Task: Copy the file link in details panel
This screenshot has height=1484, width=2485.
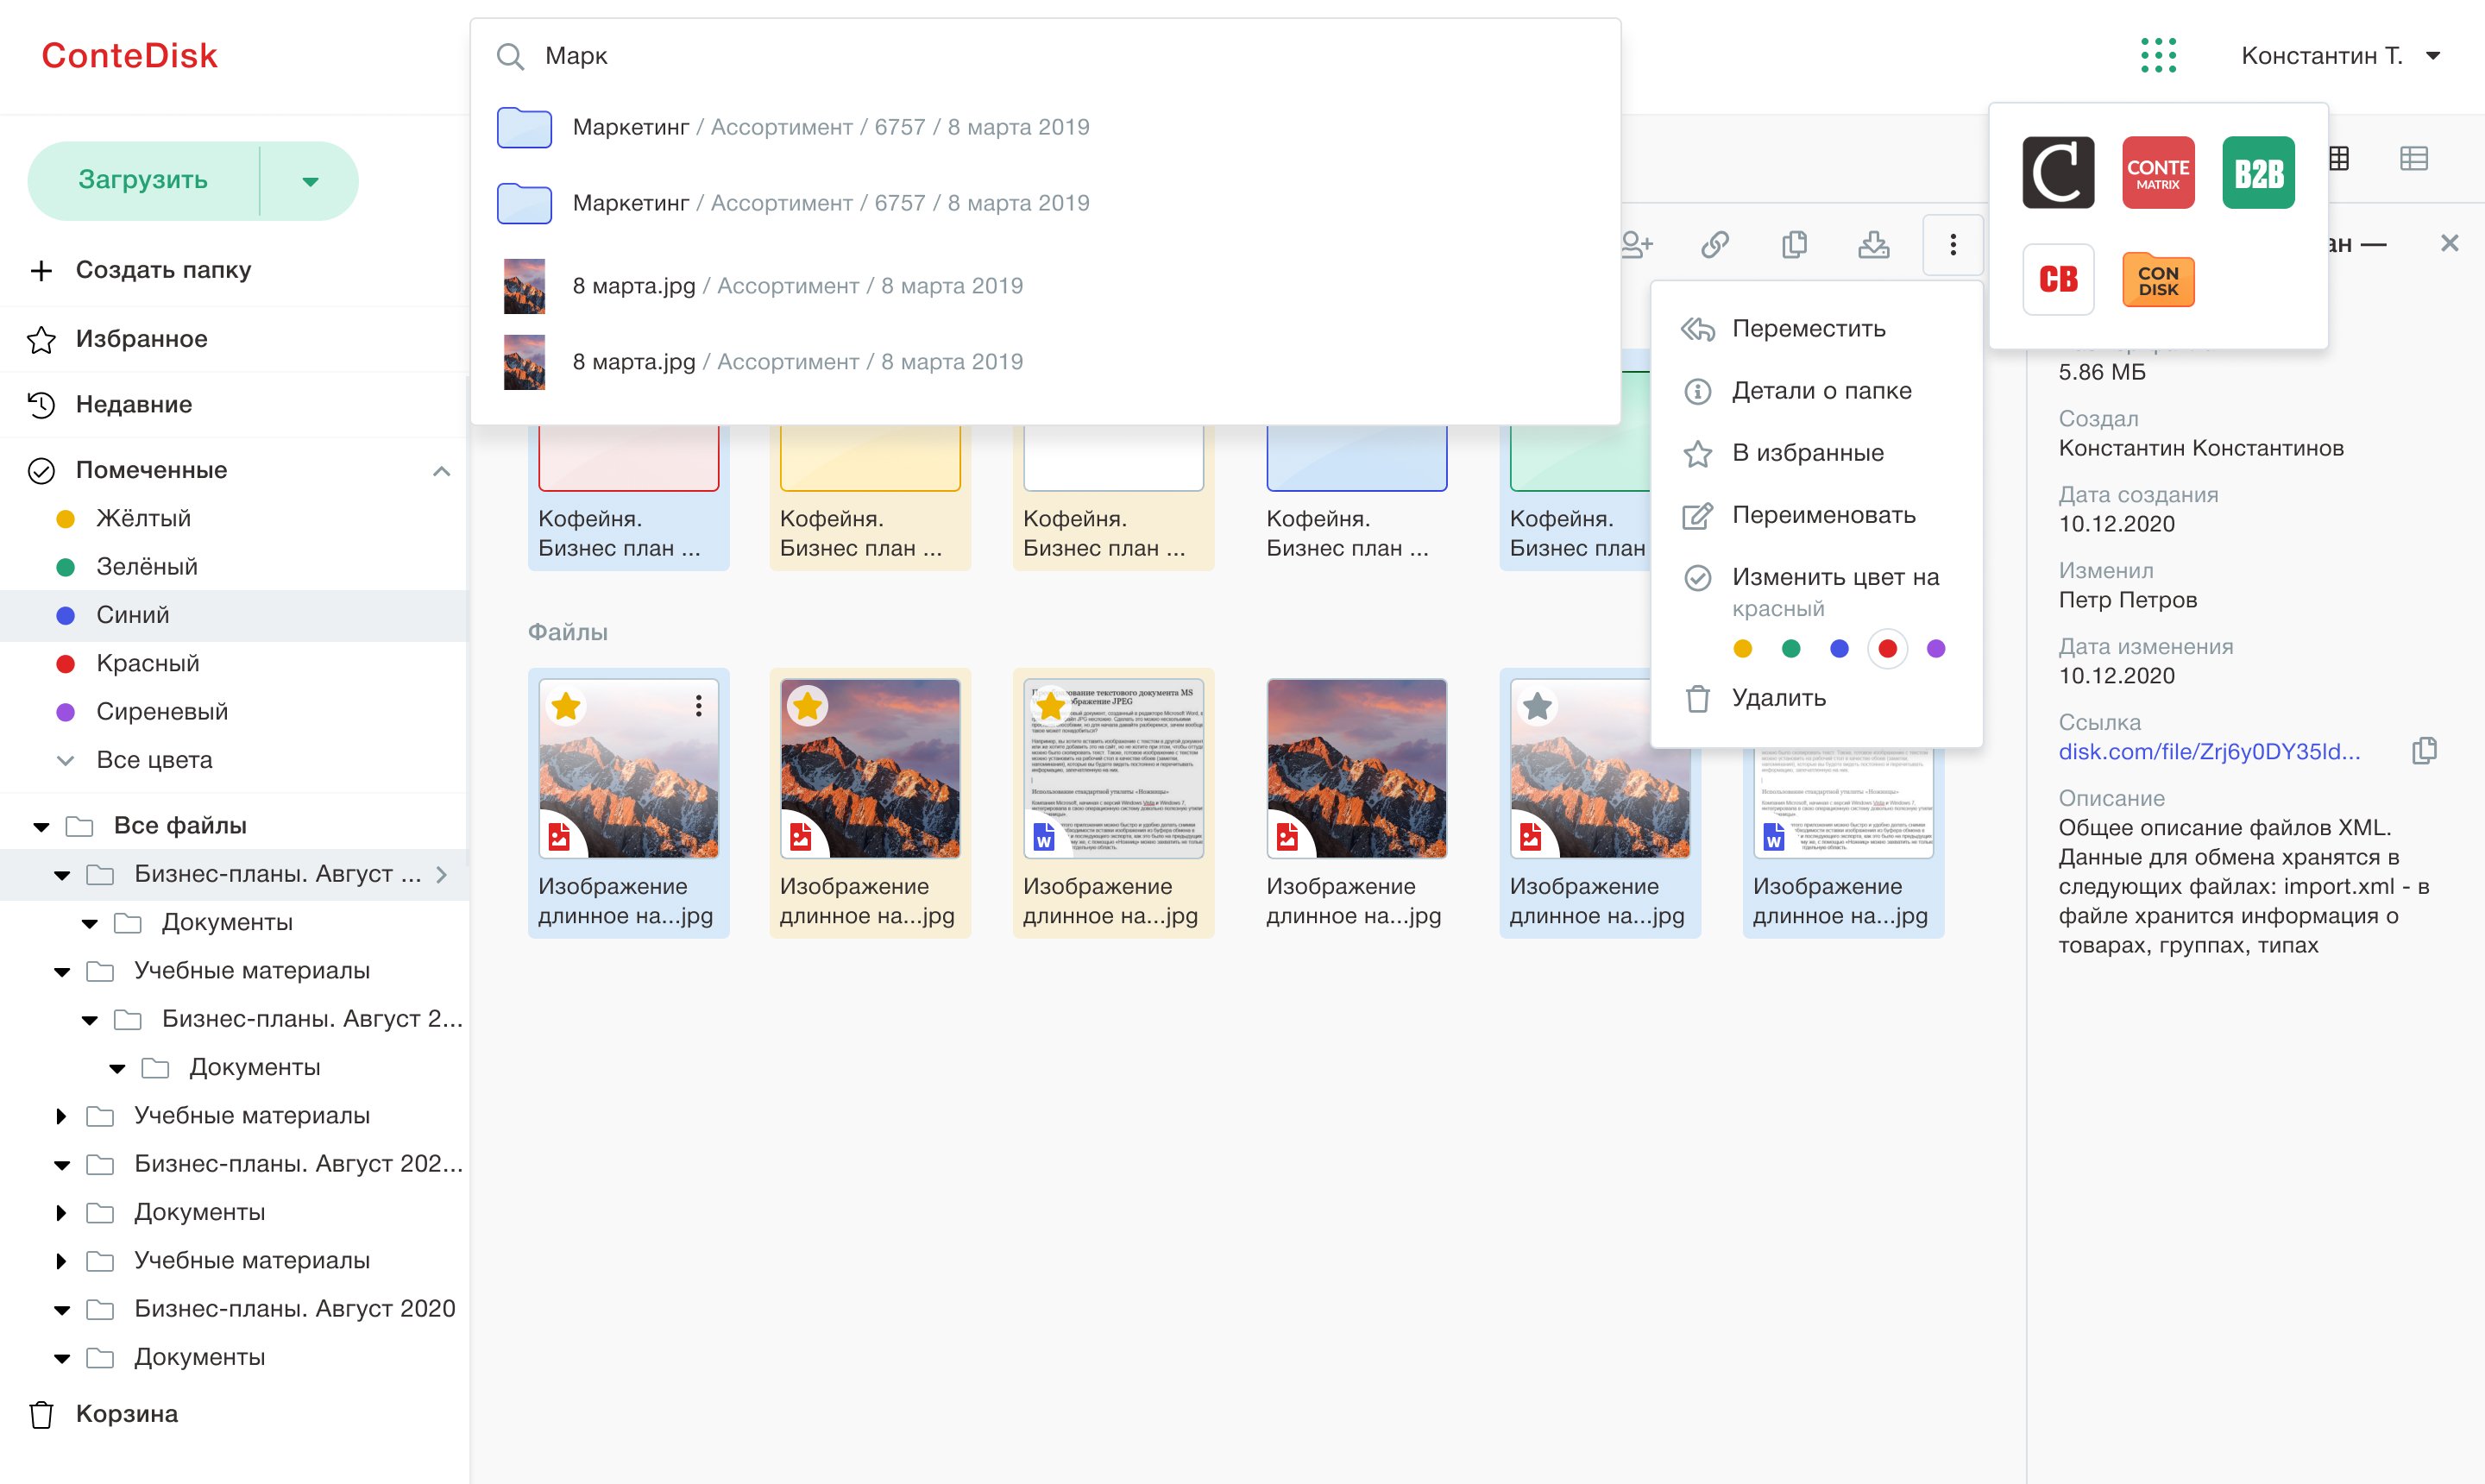Action: point(2424,751)
